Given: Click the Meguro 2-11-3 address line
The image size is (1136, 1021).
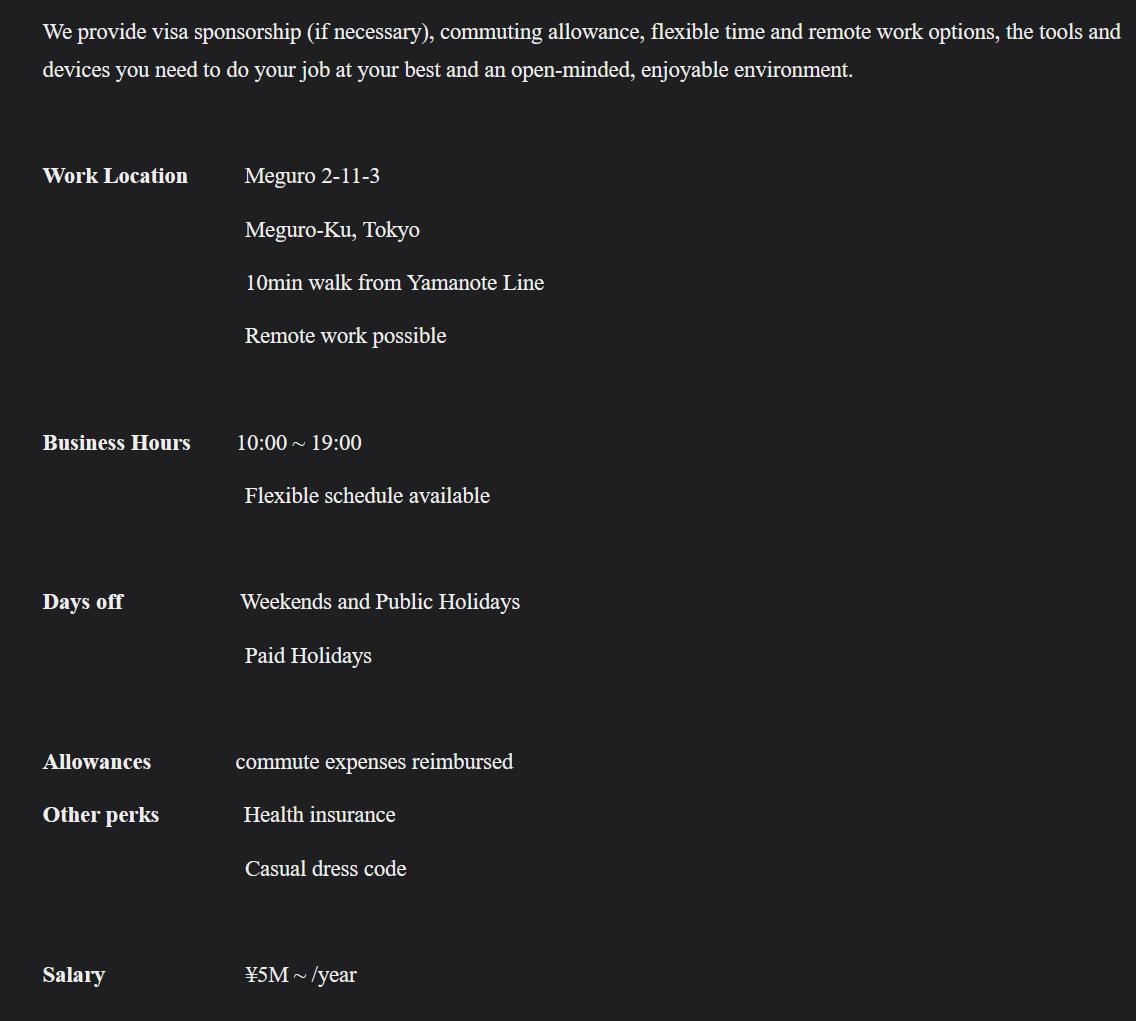Looking at the screenshot, I should pyautogui.click(x=312, y=176).
